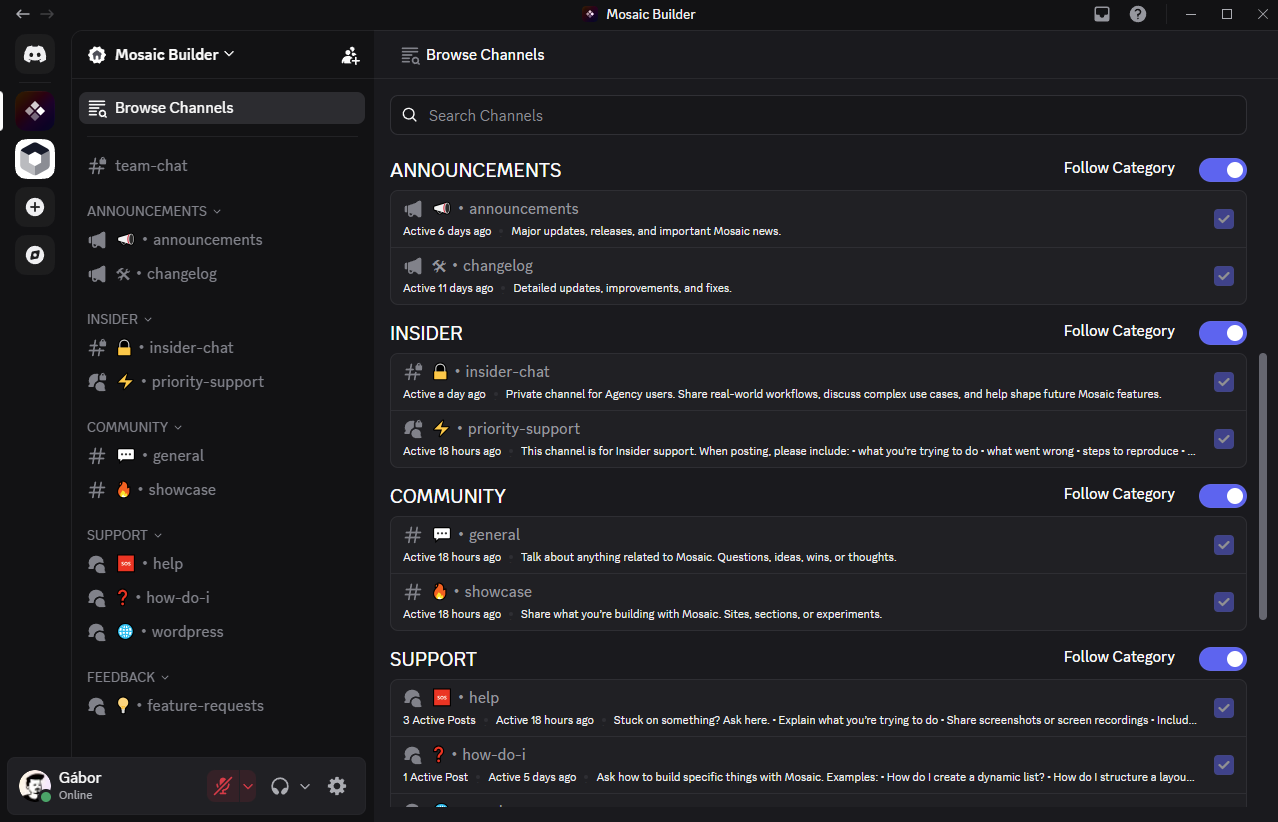Click the add a server plus icon
The width and height of the screenshot is (1278, 822).
pos(35,207)
